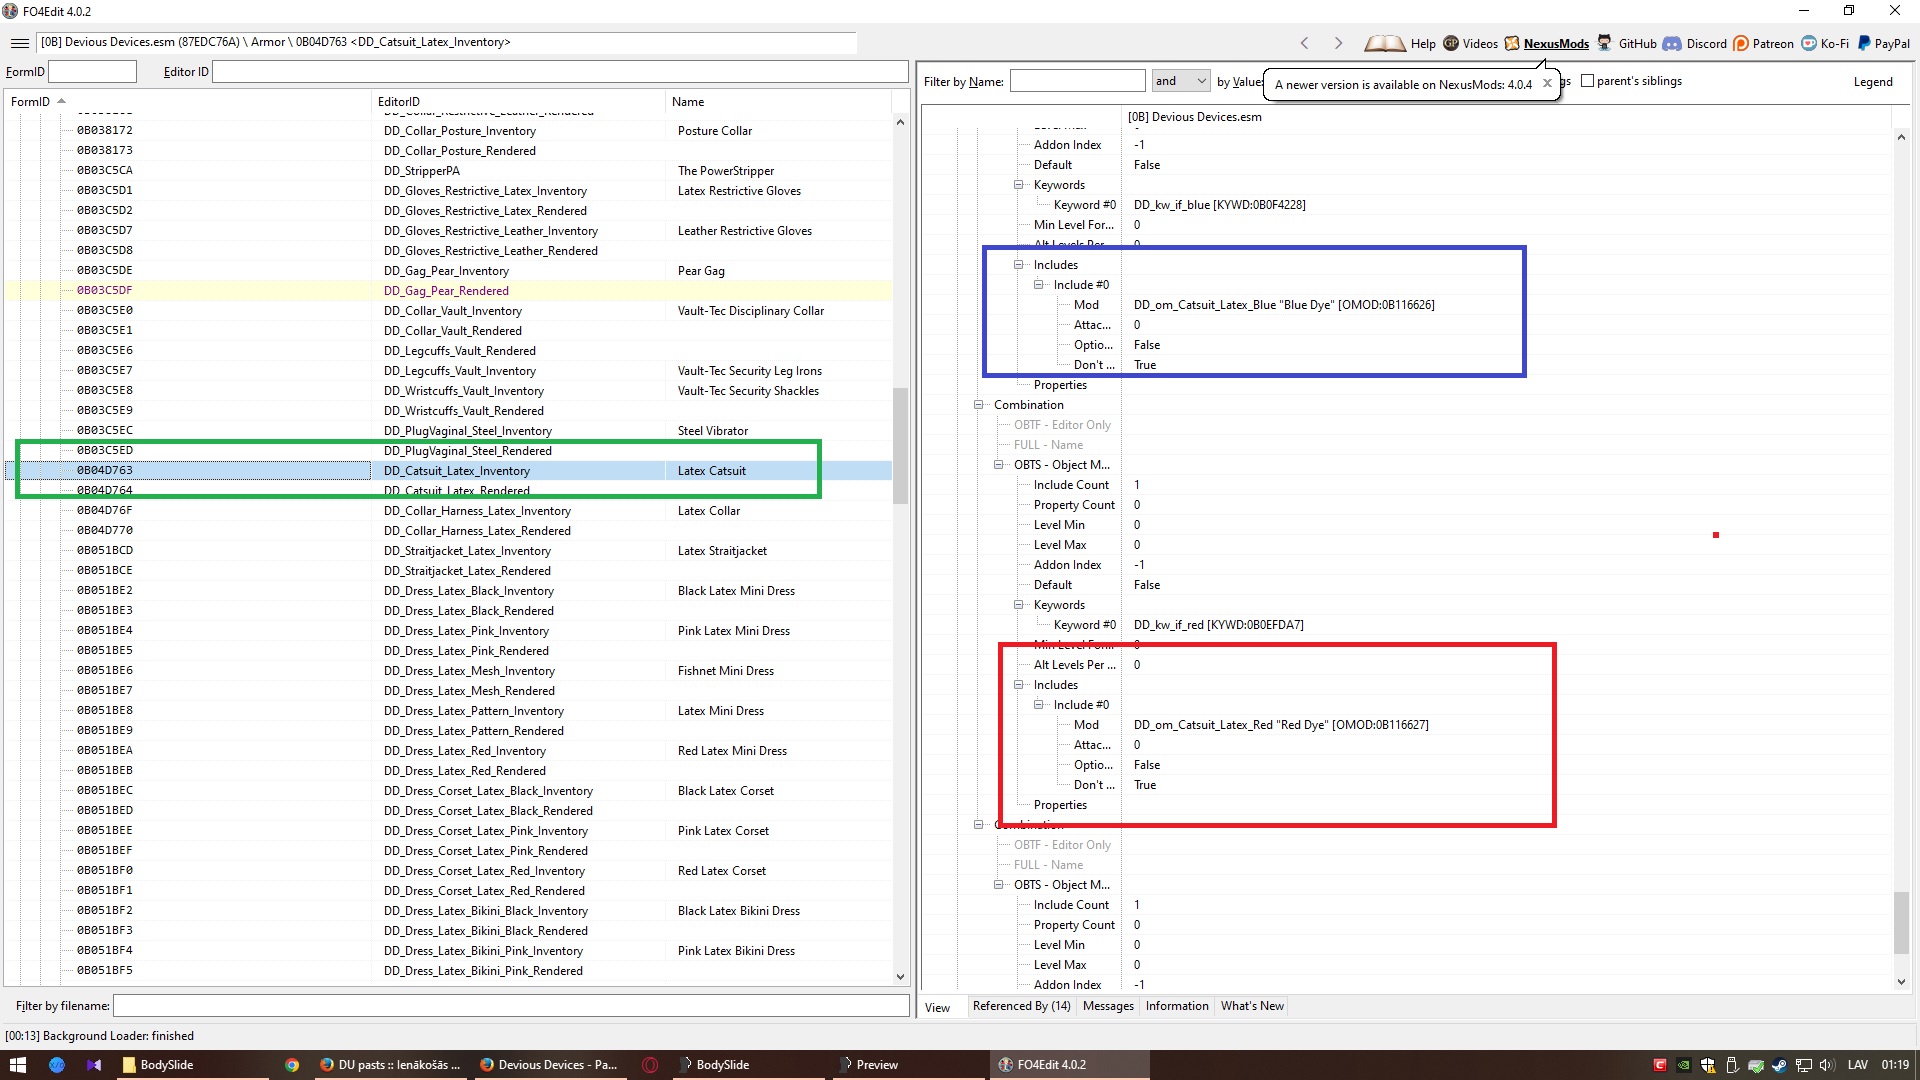The height and width of the screenshot is (1080, 1920).
Task: Open the Patreon link
Action: pyautogui.click(x=1764, y=43)
